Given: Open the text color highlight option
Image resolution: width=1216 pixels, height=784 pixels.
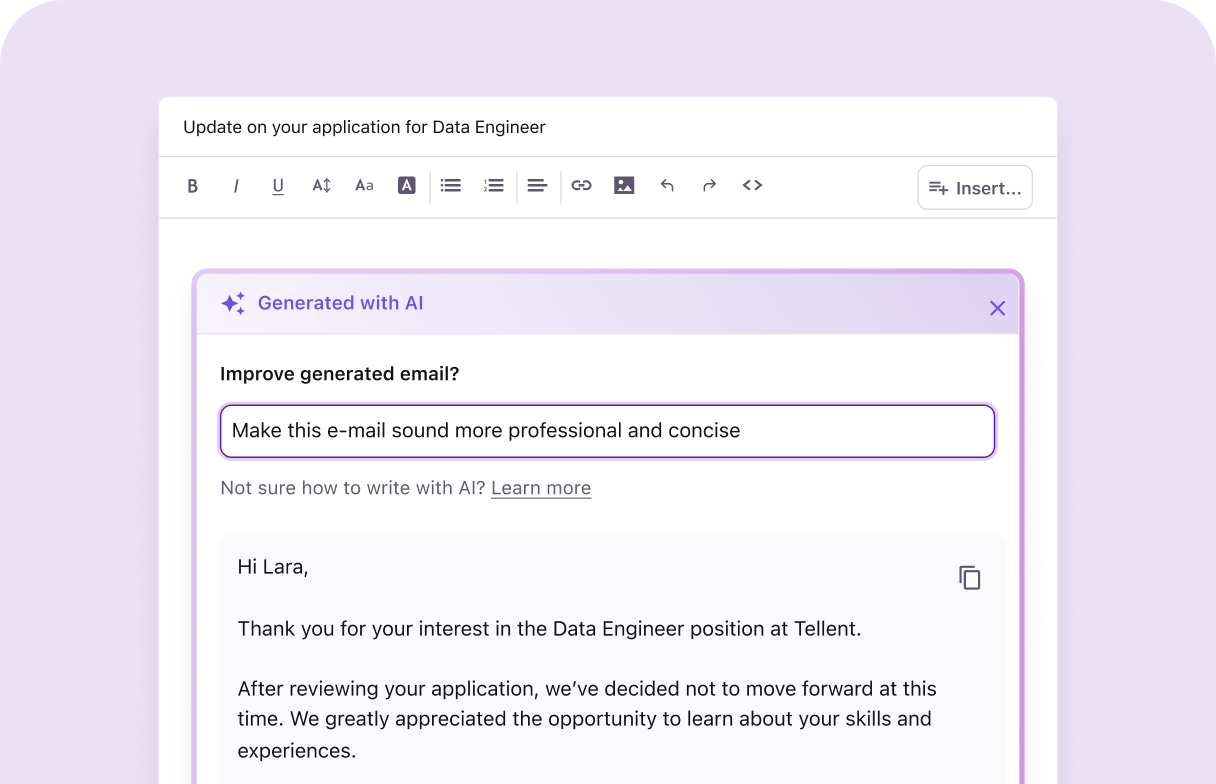Looking at the screenshot, I should coord(406,185).
